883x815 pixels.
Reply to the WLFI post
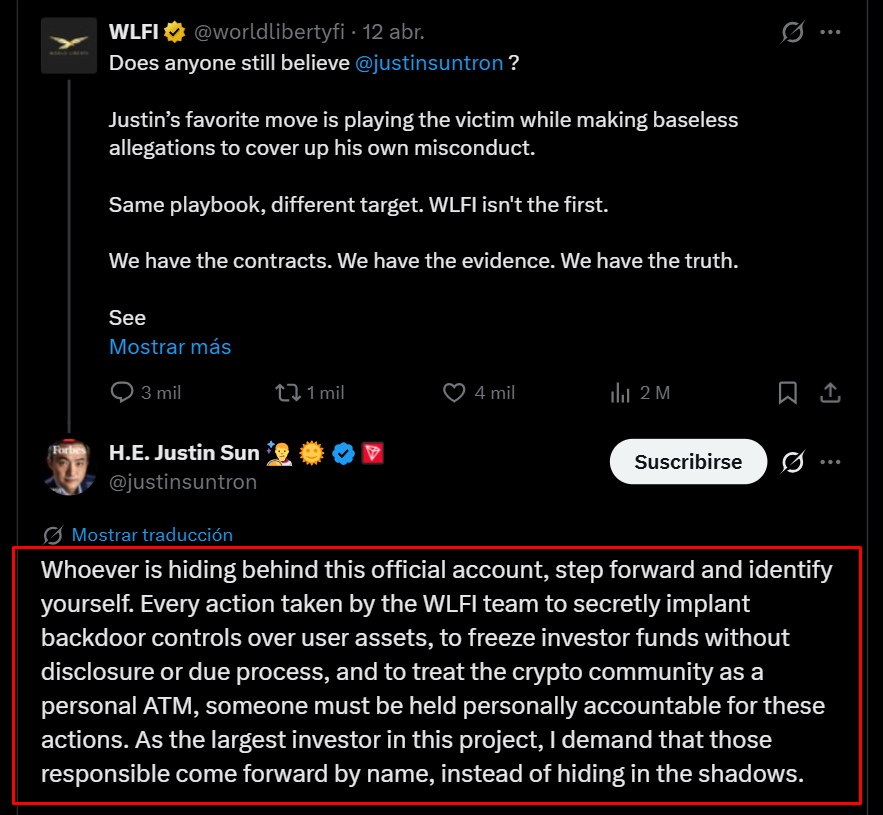pos(121,393)
